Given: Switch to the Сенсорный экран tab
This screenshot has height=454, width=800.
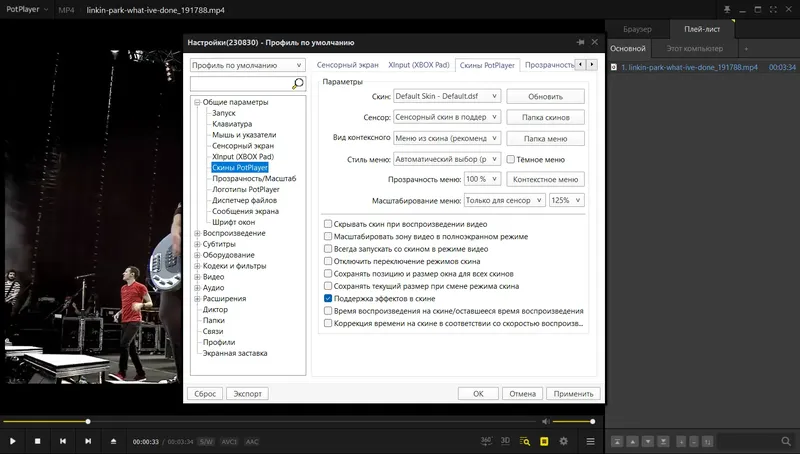Looking at the screenshot, I should (x=347, y=65).
